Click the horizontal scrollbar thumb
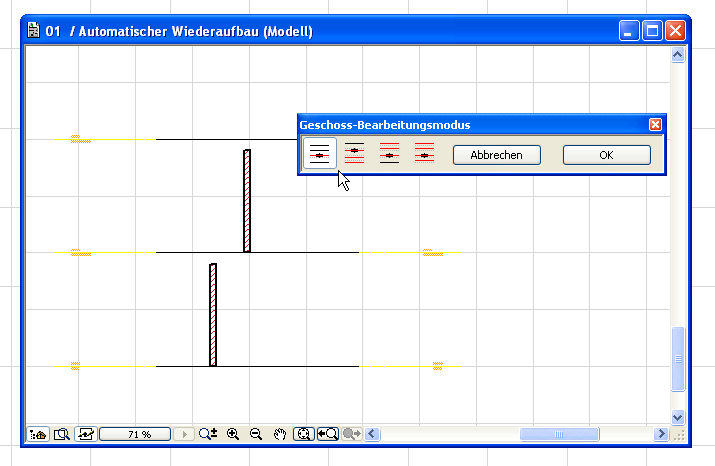 click(560, 434)
